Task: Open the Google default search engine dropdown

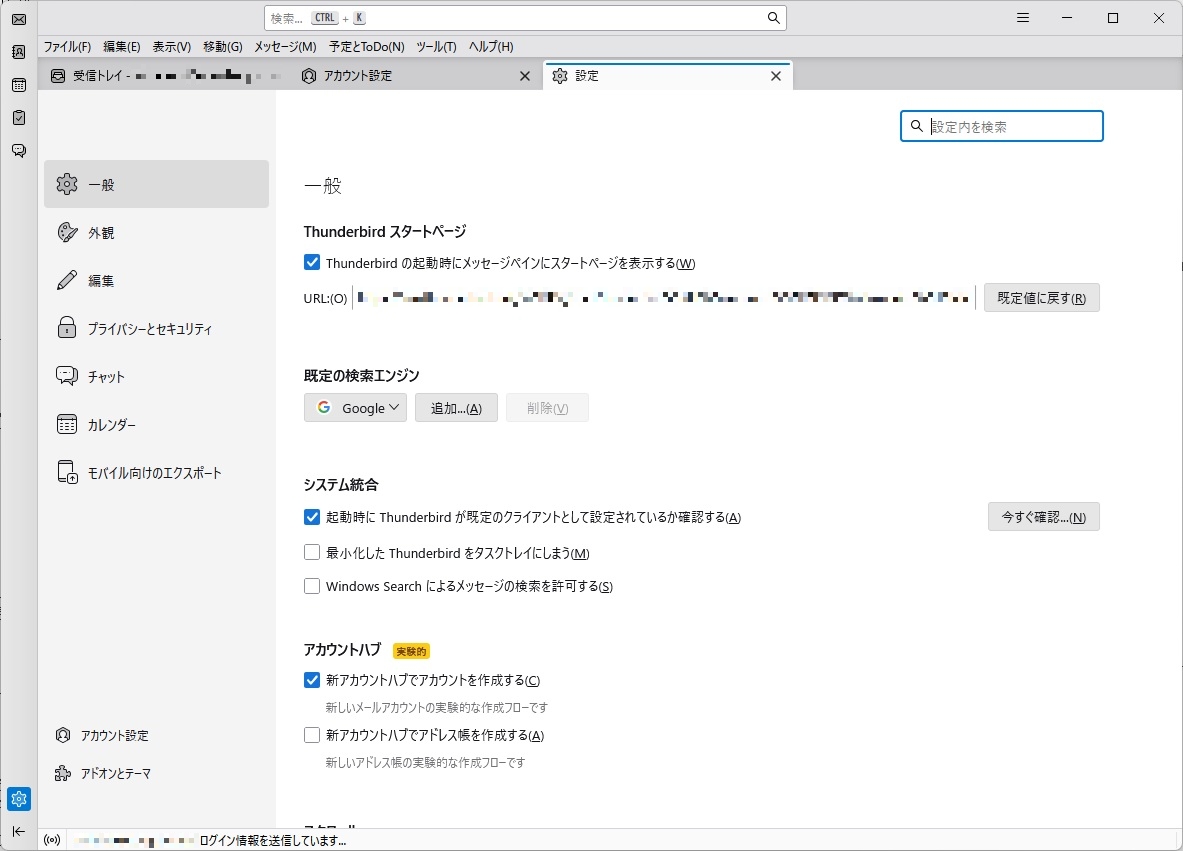Action: point(355,408)
